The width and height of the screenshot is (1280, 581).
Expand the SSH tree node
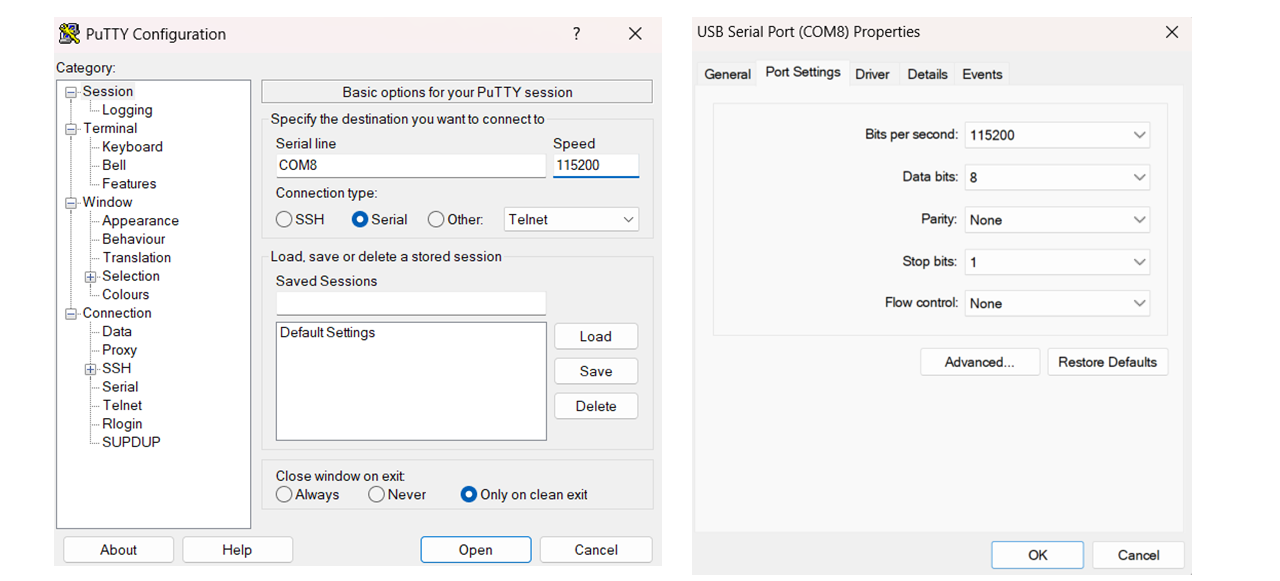point(91,369)
